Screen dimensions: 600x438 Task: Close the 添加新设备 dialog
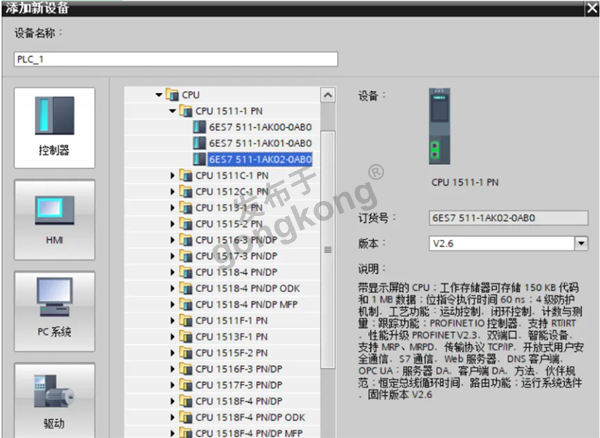[592, 8]
